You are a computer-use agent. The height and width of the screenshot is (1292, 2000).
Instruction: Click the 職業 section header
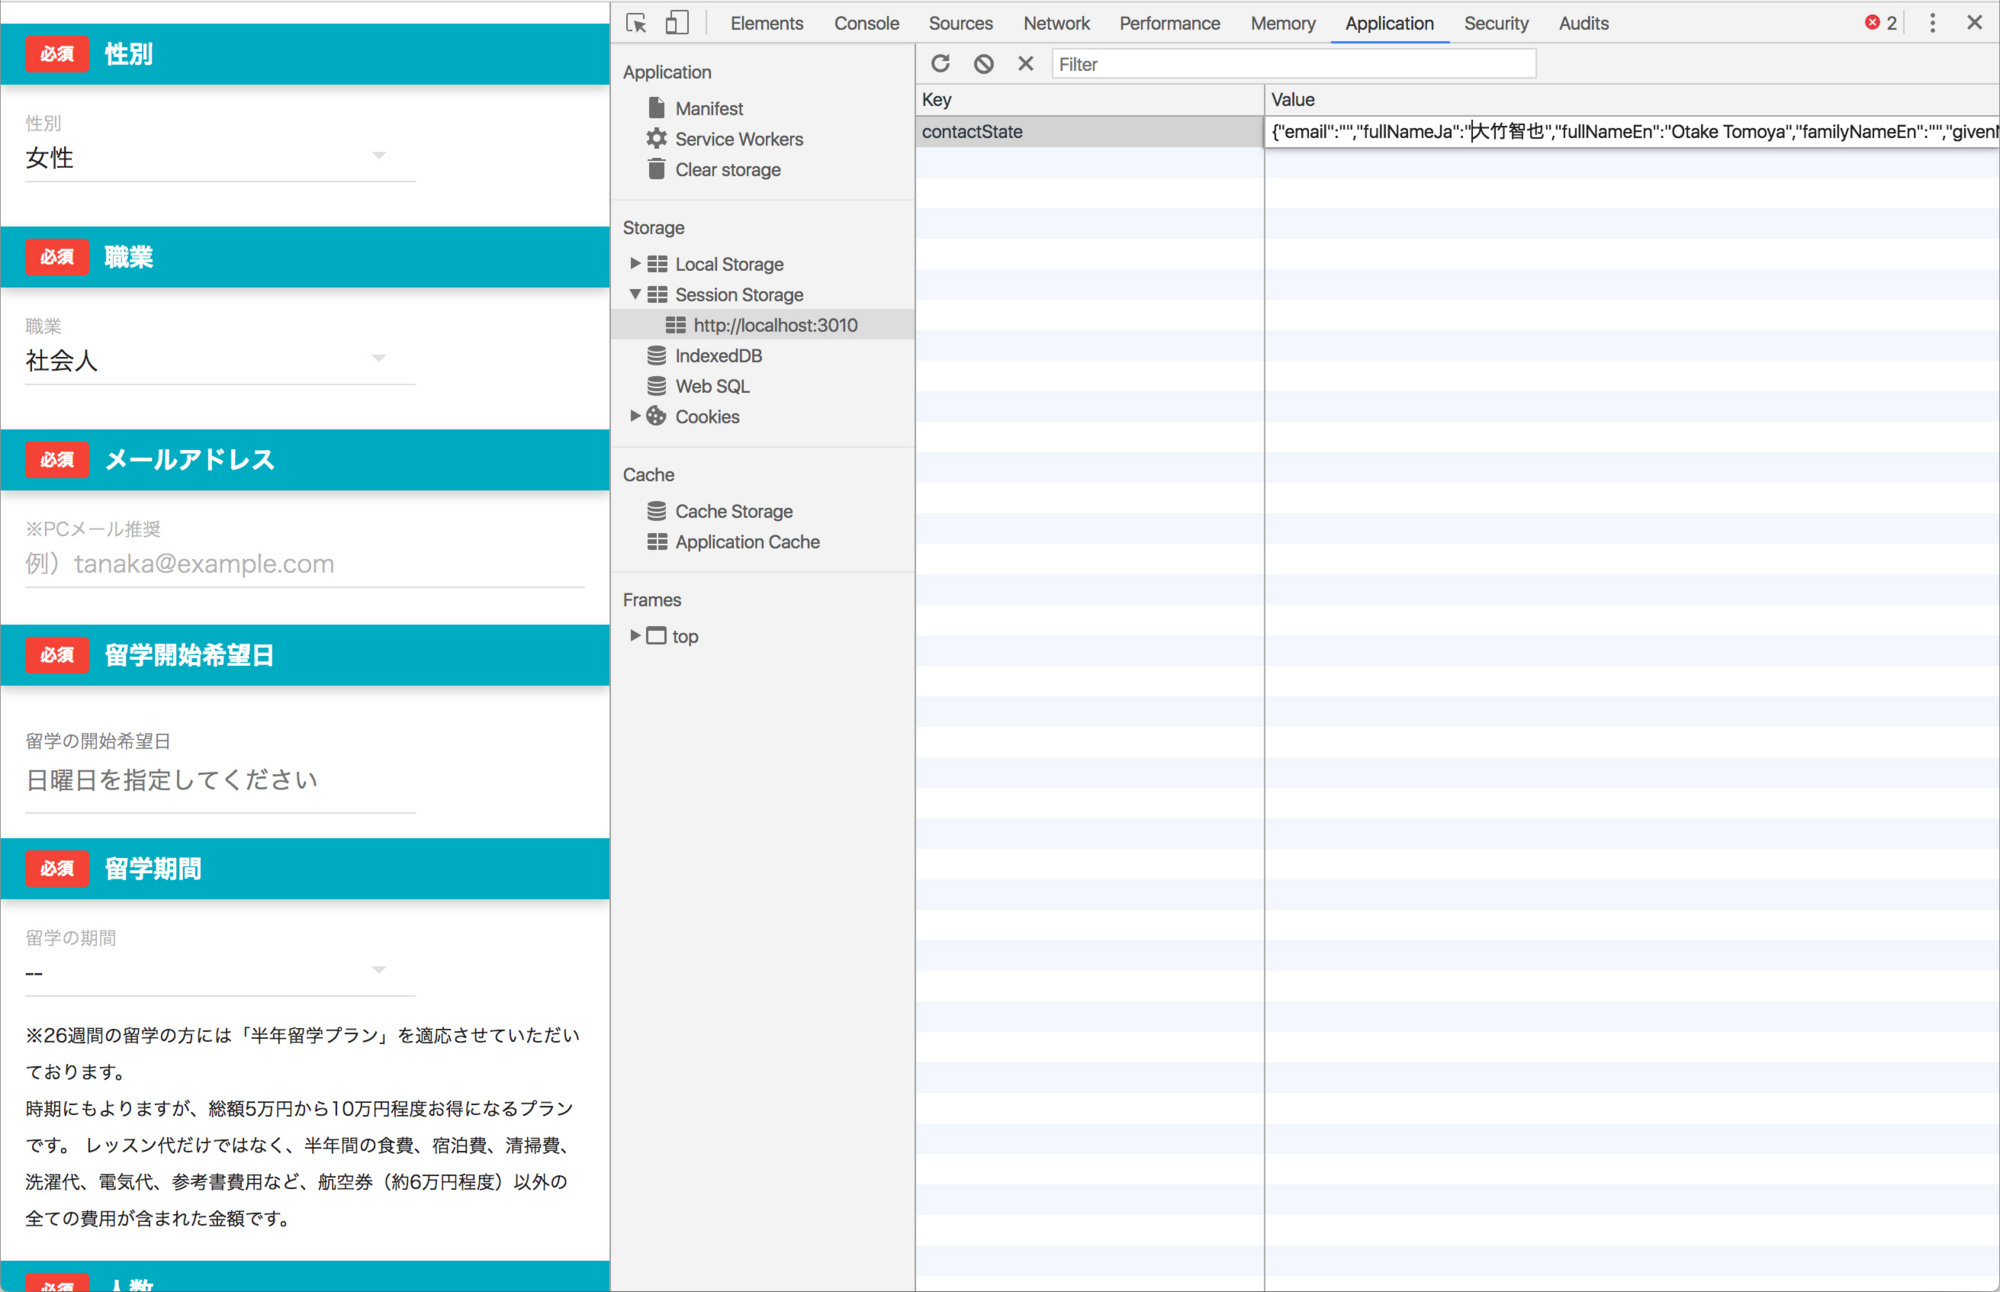tap(305, 257)
